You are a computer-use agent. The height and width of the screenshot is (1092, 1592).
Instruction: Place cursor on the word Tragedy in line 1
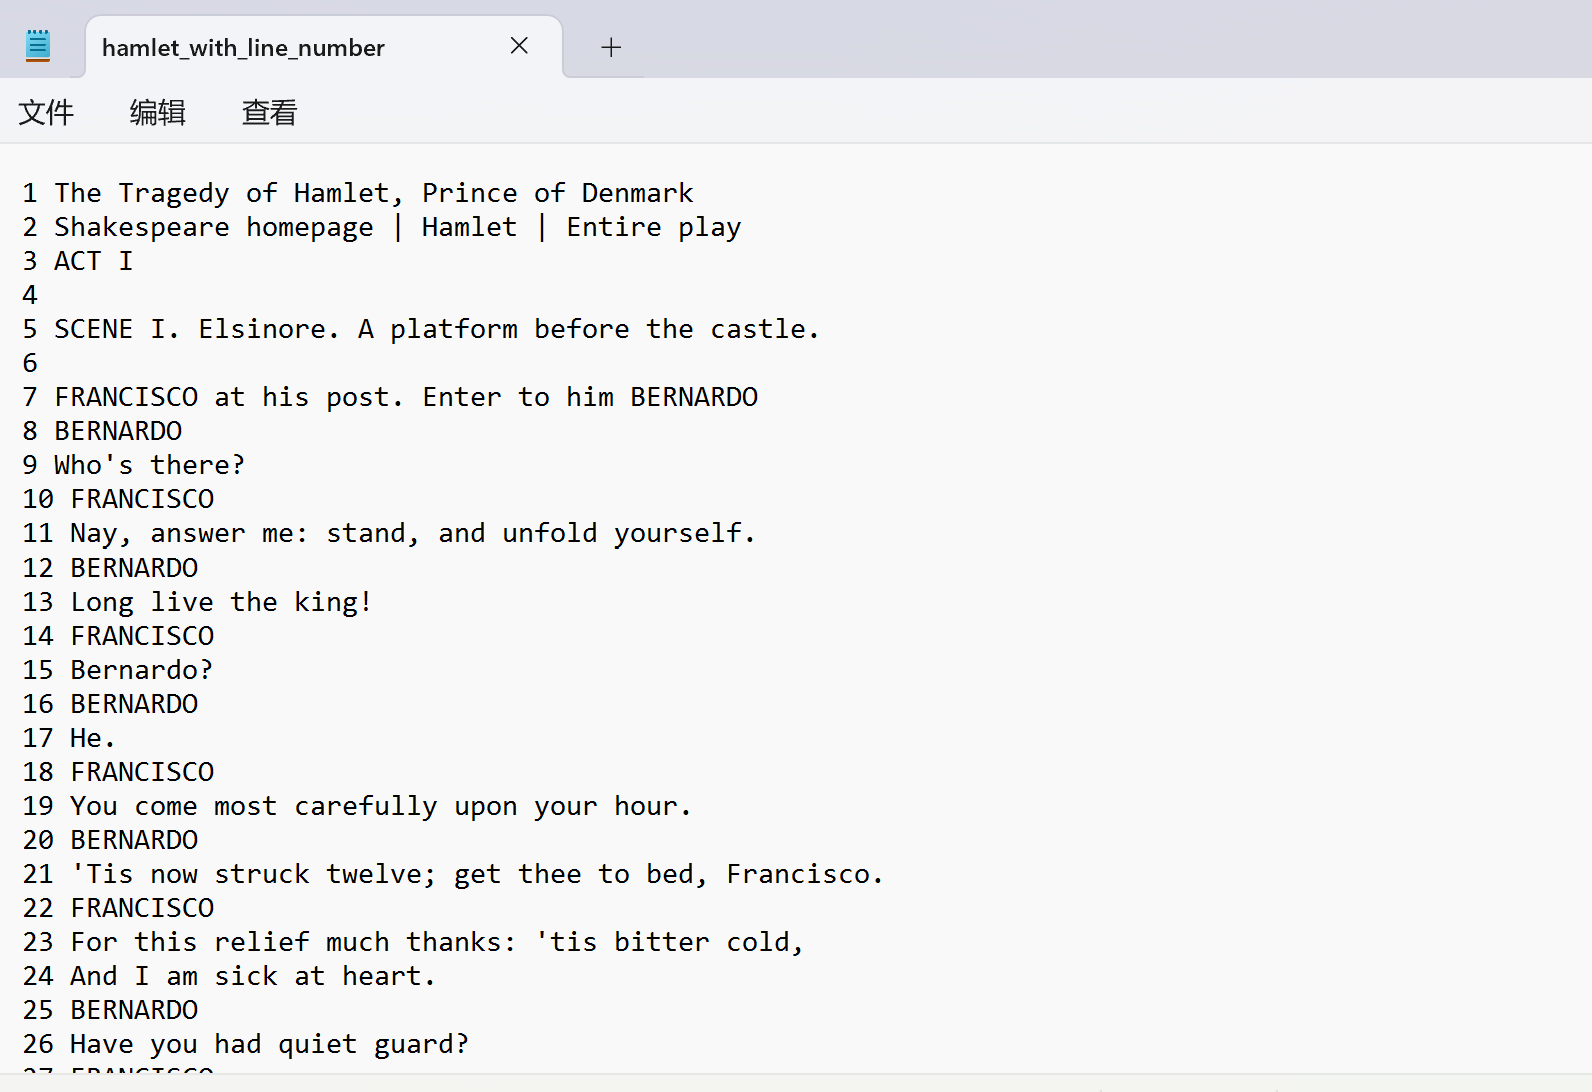[173, 193]
